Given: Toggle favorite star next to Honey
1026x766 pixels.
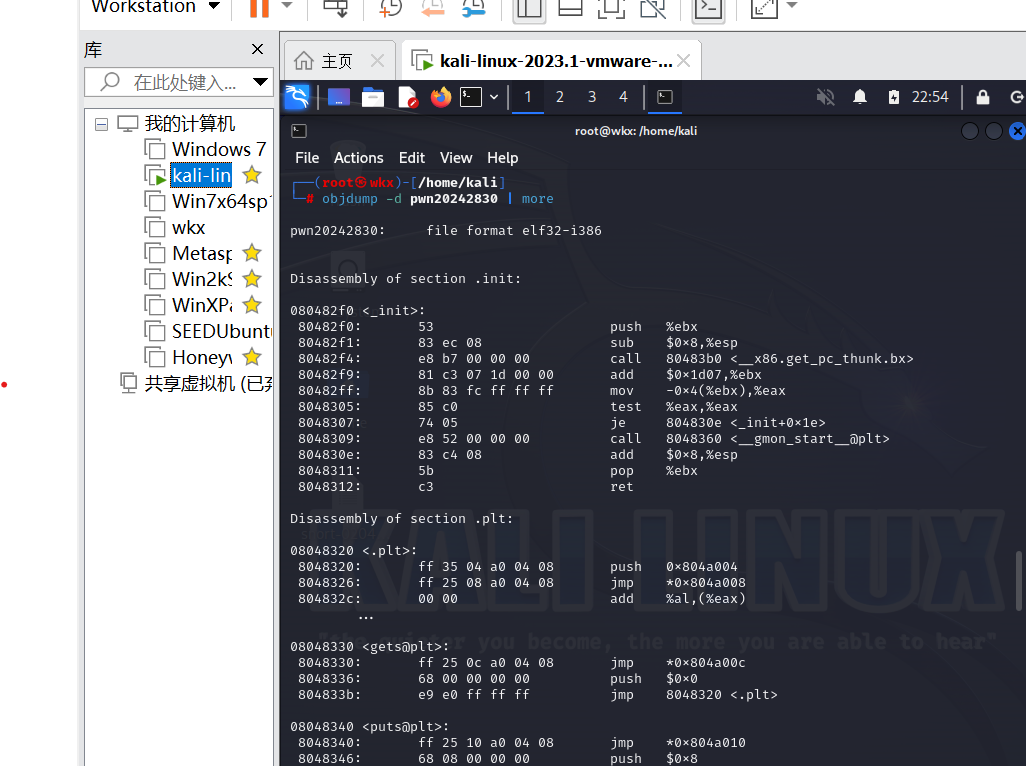Looking at the screenshot, I should point(252,357).
